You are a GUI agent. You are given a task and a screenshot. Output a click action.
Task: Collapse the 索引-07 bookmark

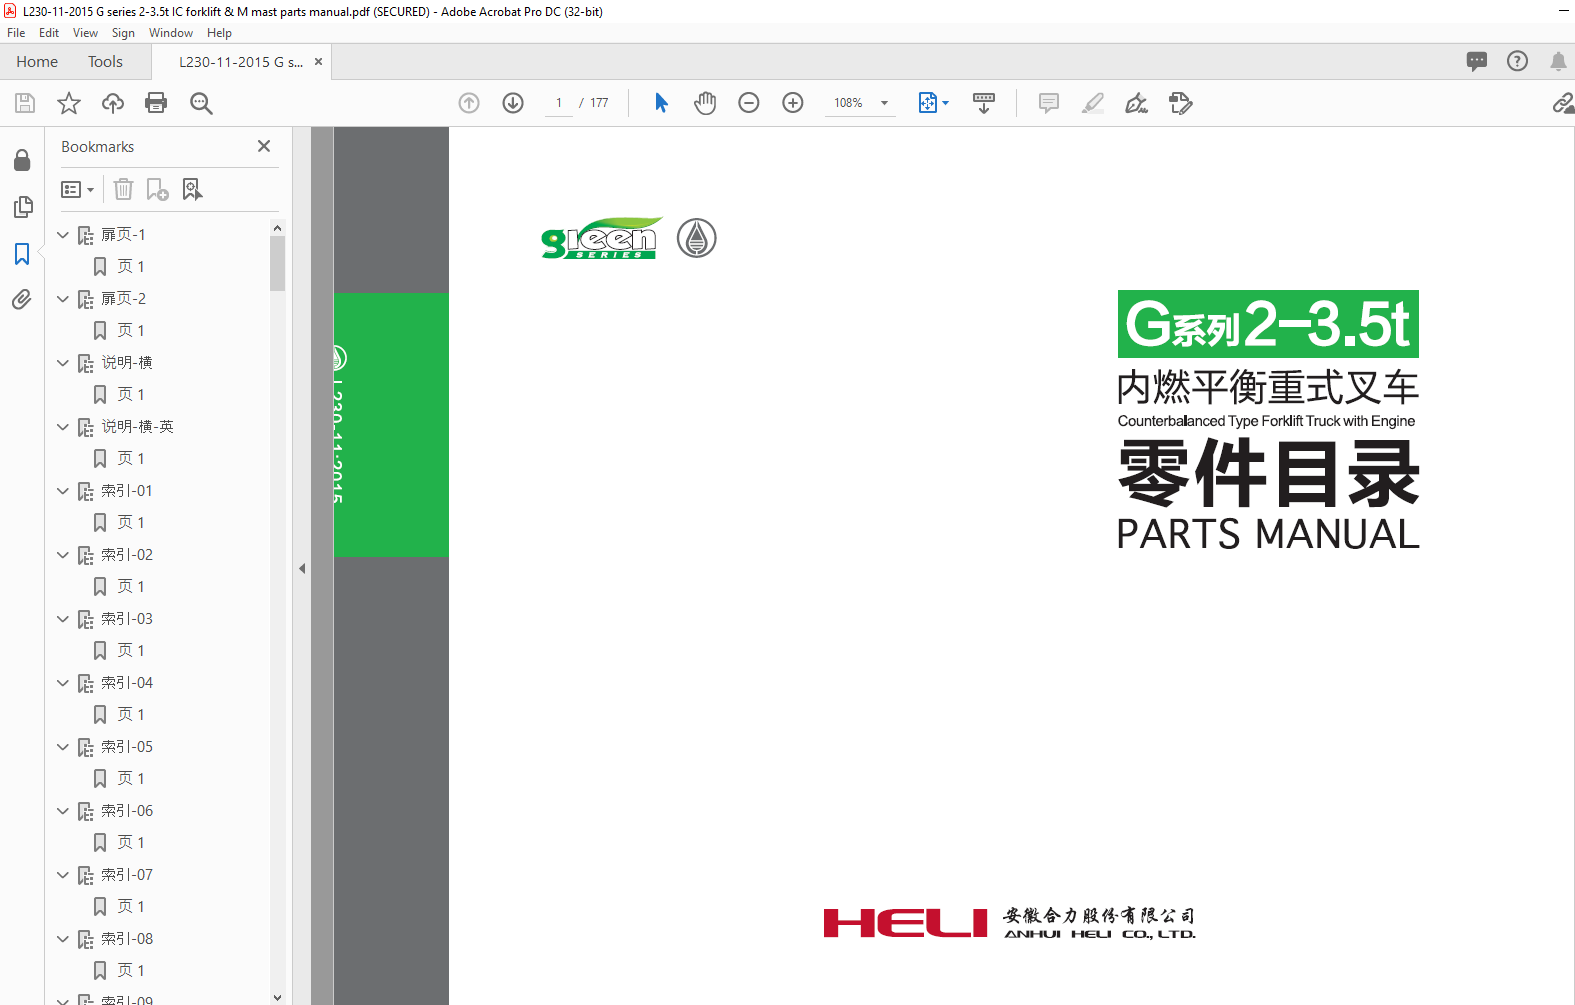[x=63, y=875]
